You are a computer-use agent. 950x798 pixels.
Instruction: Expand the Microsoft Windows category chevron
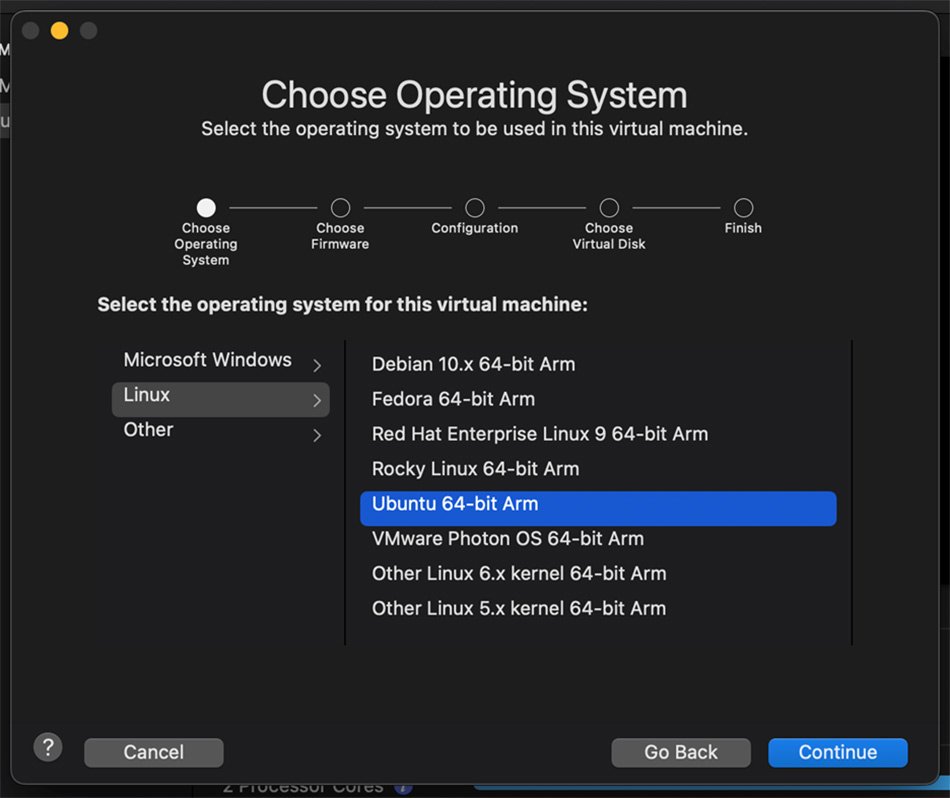[317, 366]
